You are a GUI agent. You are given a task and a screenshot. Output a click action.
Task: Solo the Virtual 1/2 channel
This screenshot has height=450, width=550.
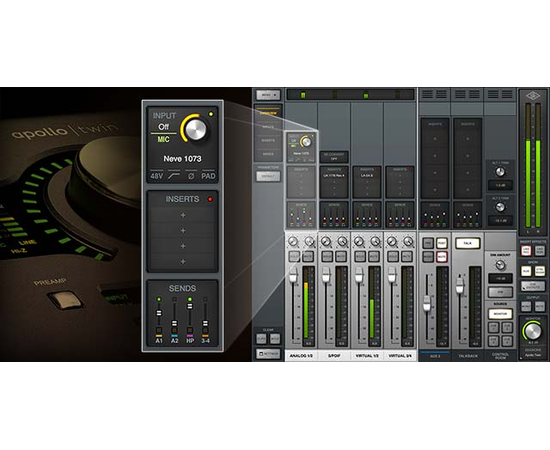[x=360, y=256]
